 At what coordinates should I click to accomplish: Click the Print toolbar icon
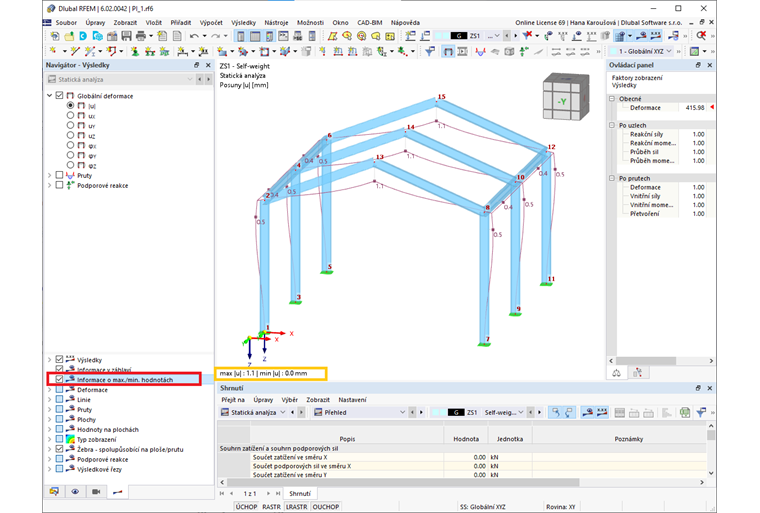click(x=141, y=36)
